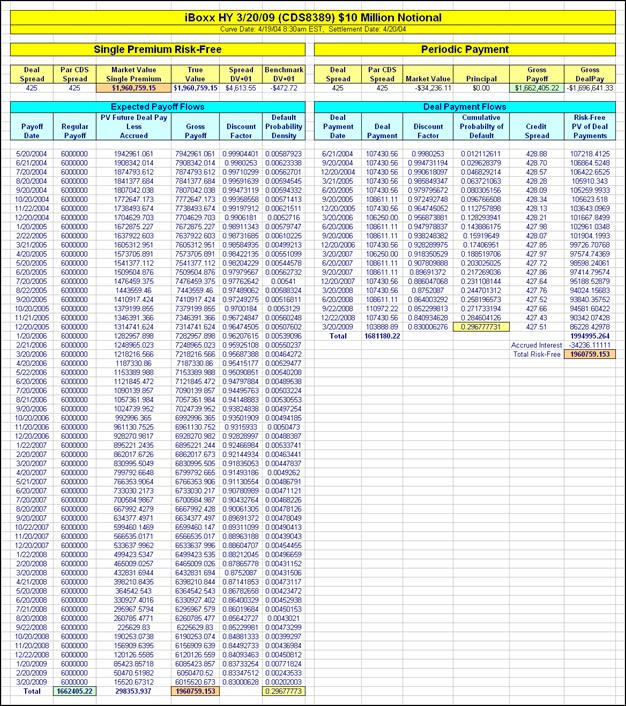
Task: Click the yellow cumulative probability cell '0.296777731'
Action: pos(481,327)
